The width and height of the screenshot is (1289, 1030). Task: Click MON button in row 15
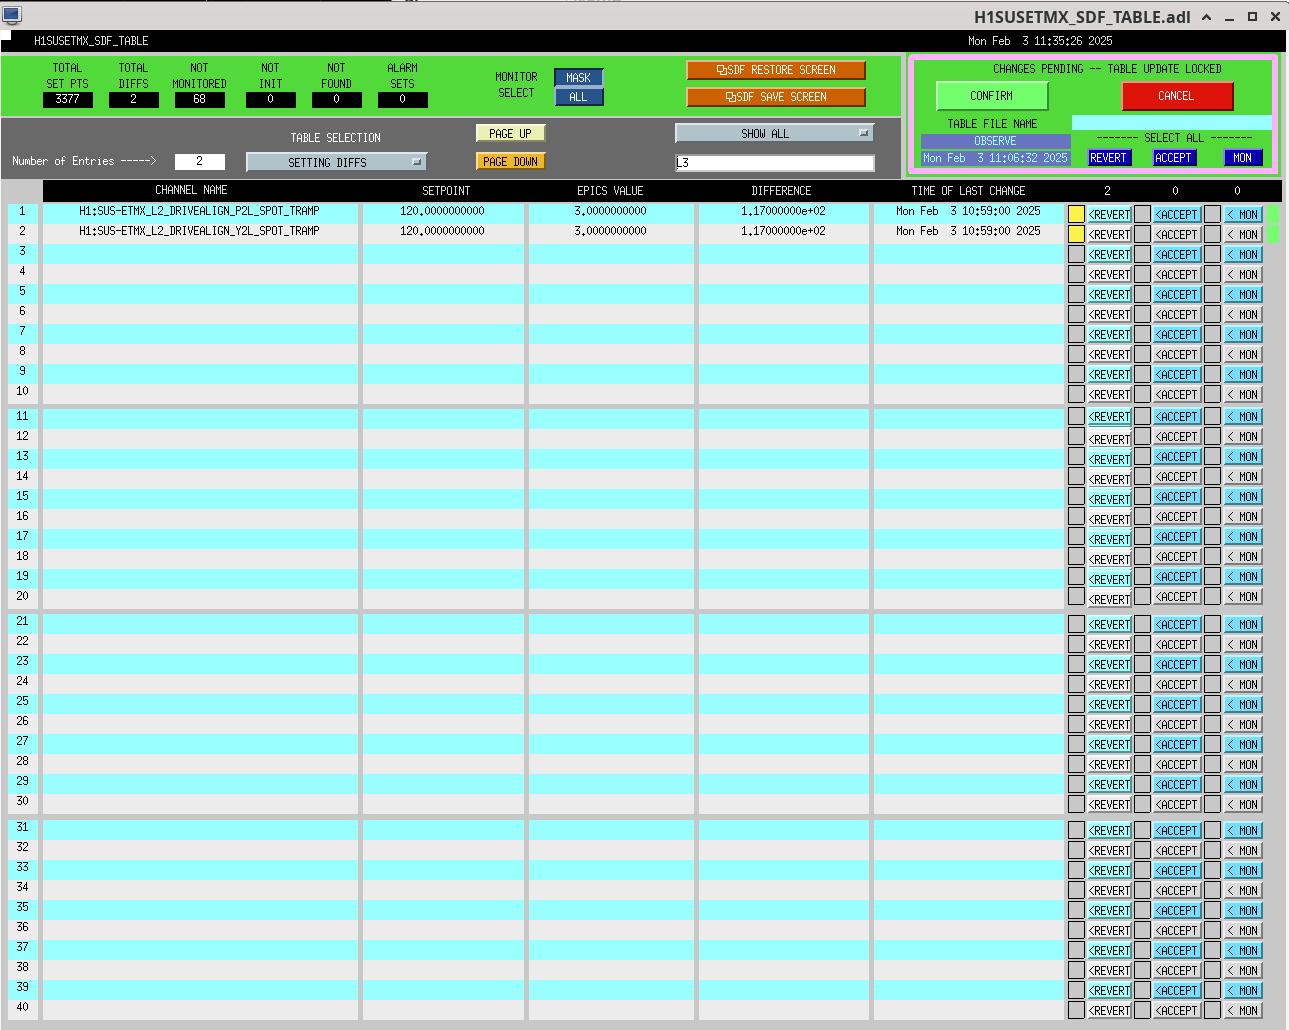click(1244, 497)
